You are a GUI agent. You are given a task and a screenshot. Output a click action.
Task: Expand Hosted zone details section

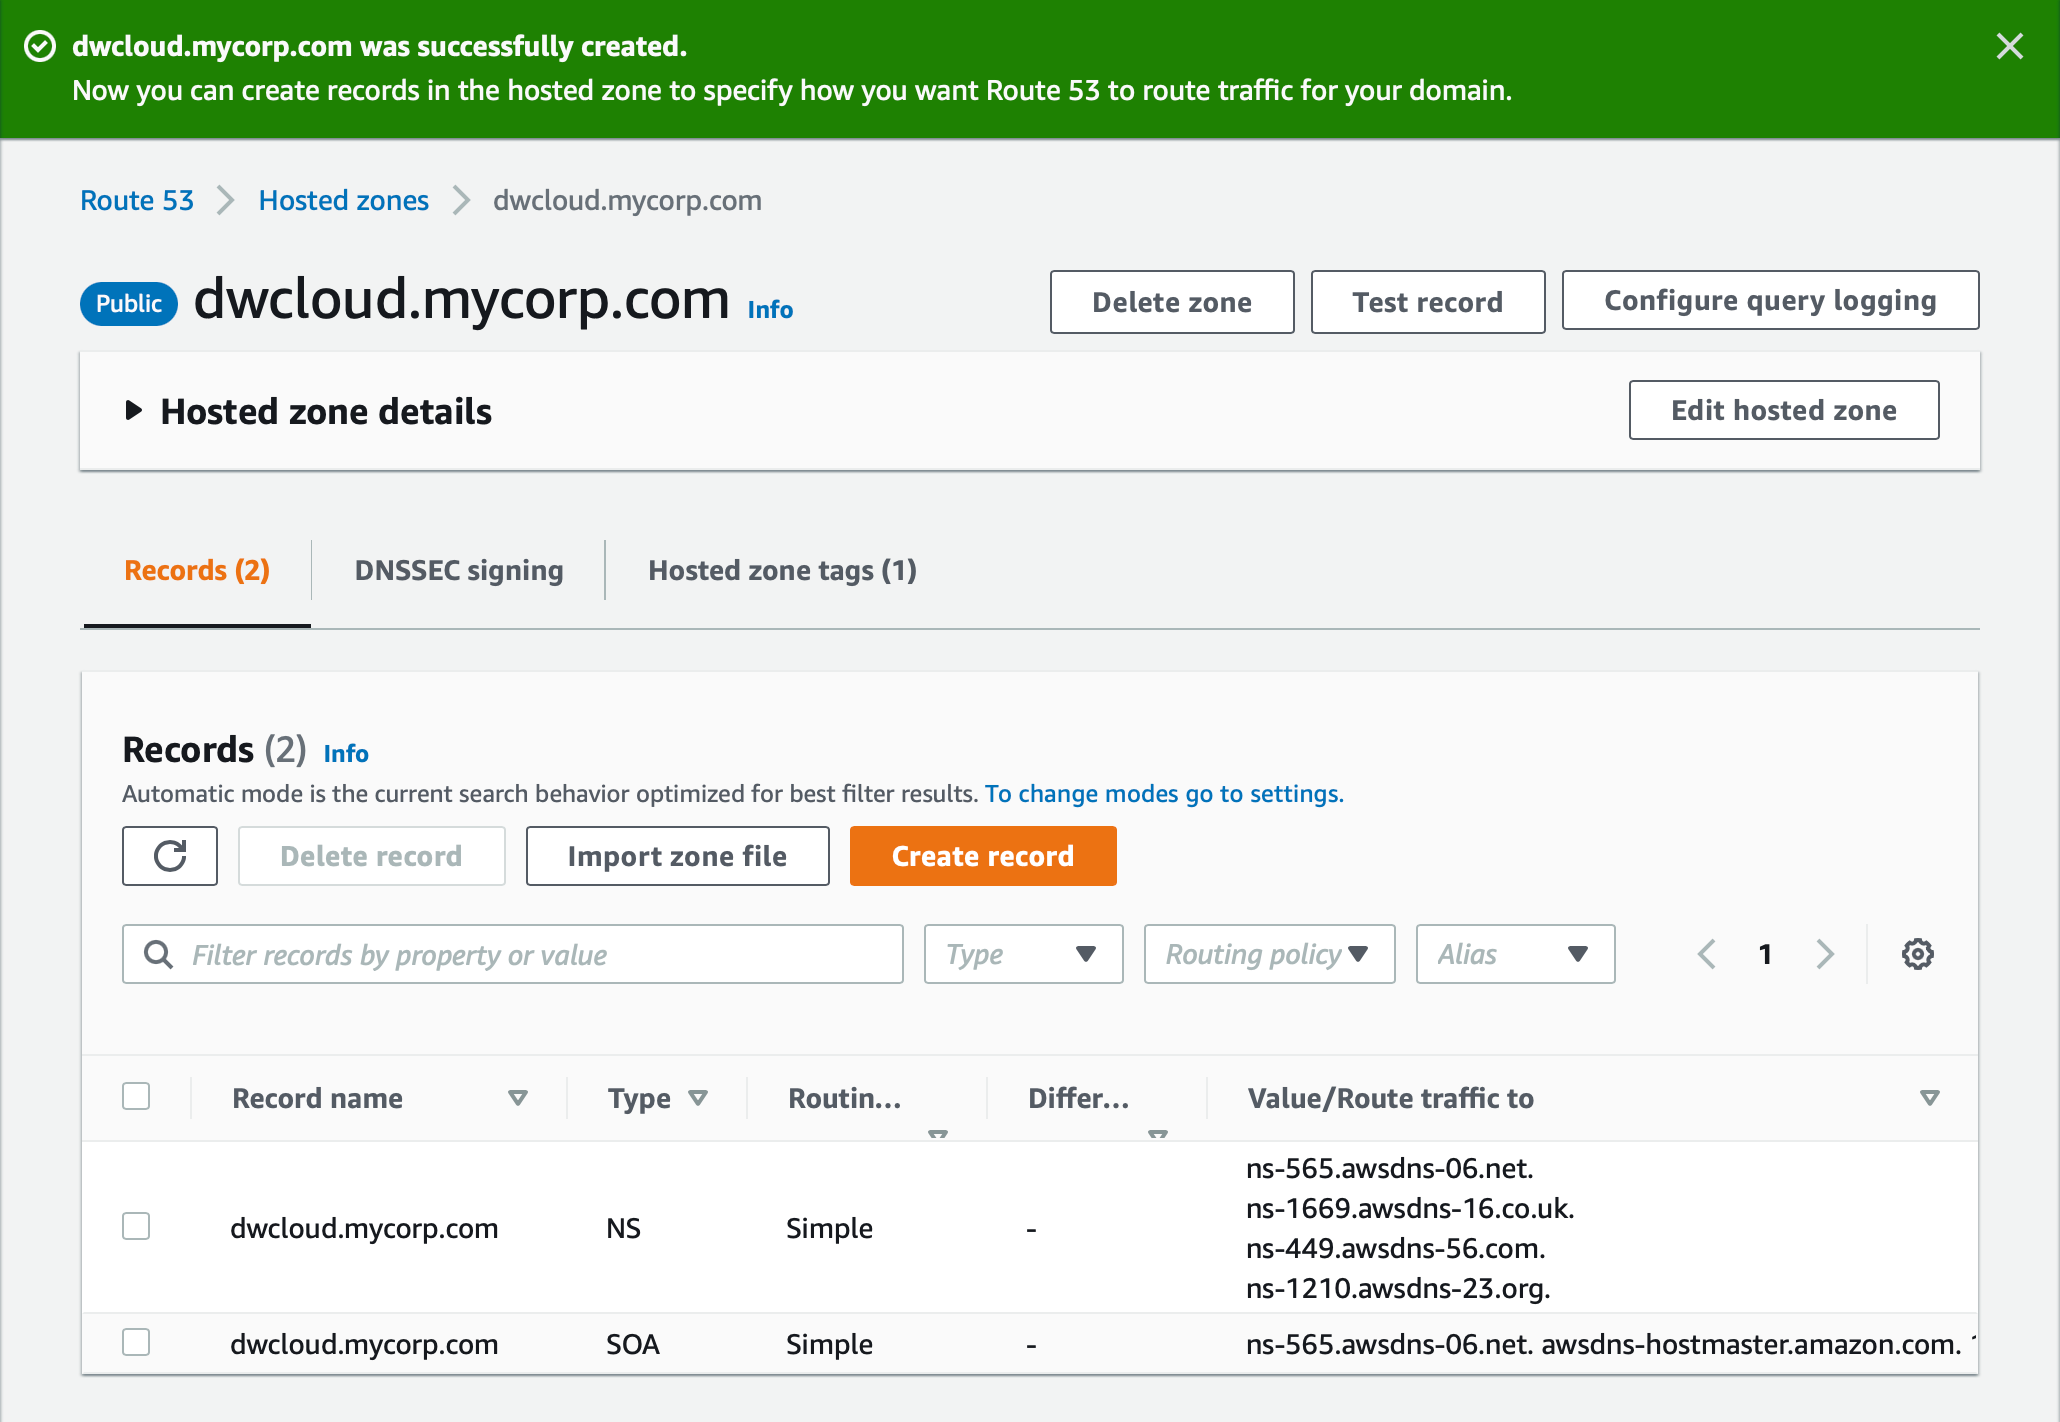click(x=133, y=411)
